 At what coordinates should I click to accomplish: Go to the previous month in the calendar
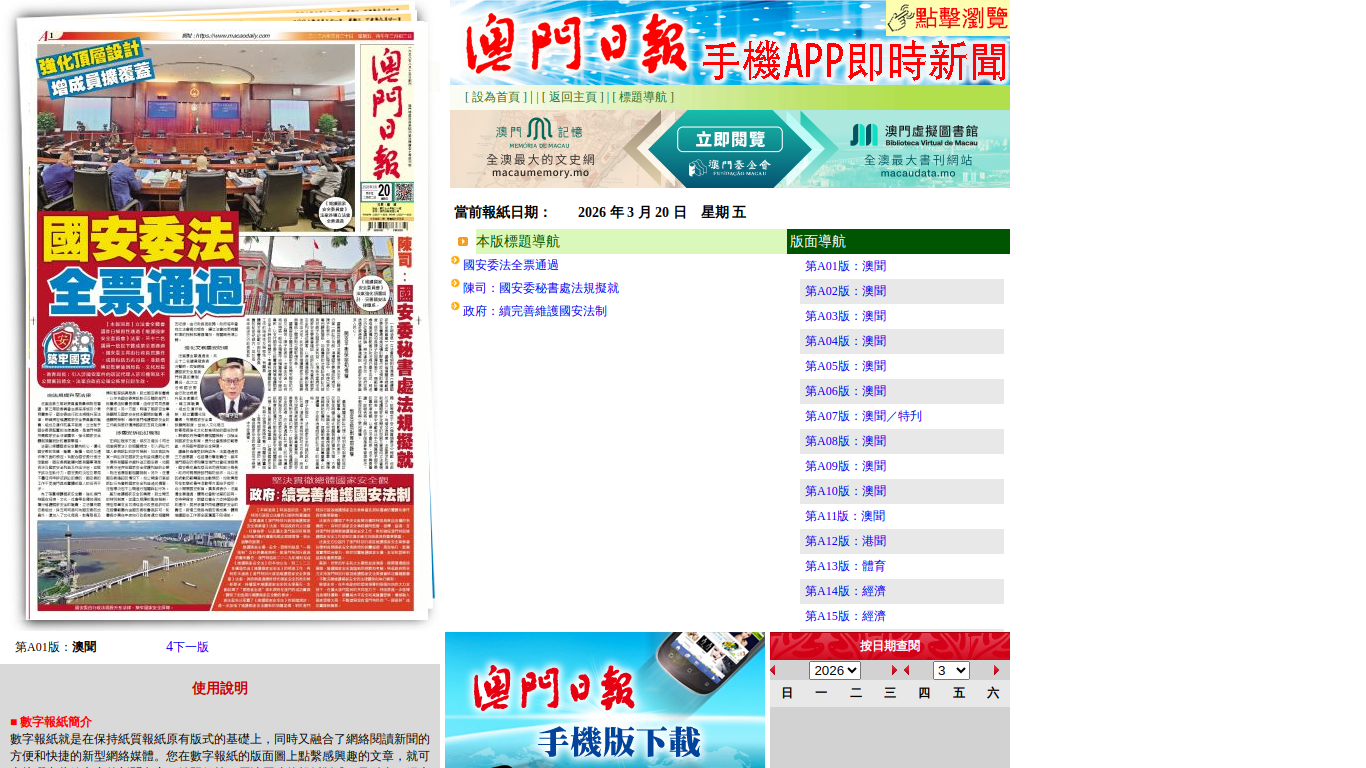click(x=907, y=671)
